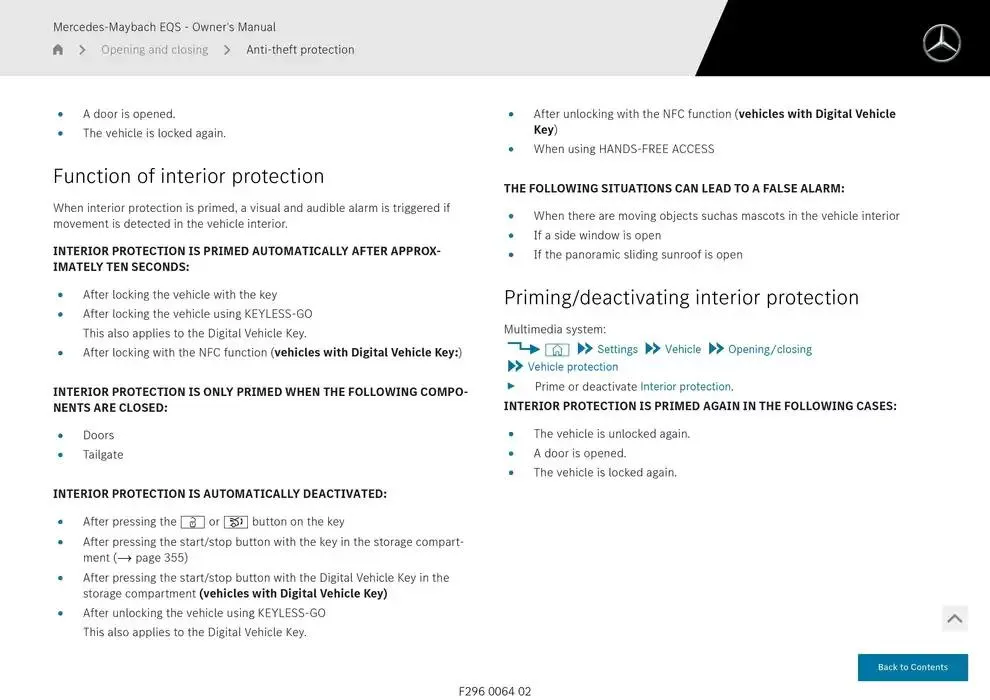
Task: Open the 'Opening and closing' breadcrumb
Action: (x=155, y=50)
